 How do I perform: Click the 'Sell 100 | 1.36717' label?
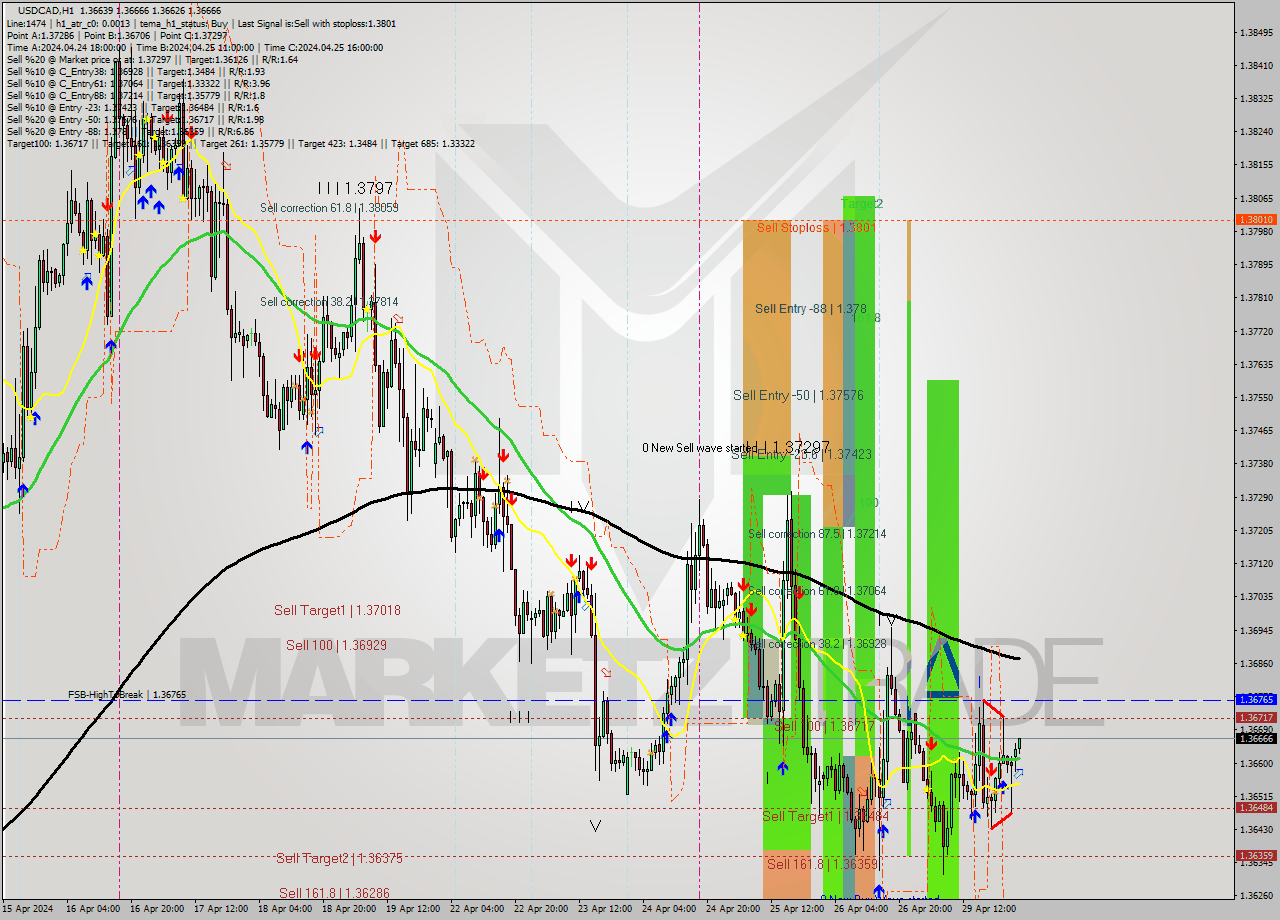824,726
